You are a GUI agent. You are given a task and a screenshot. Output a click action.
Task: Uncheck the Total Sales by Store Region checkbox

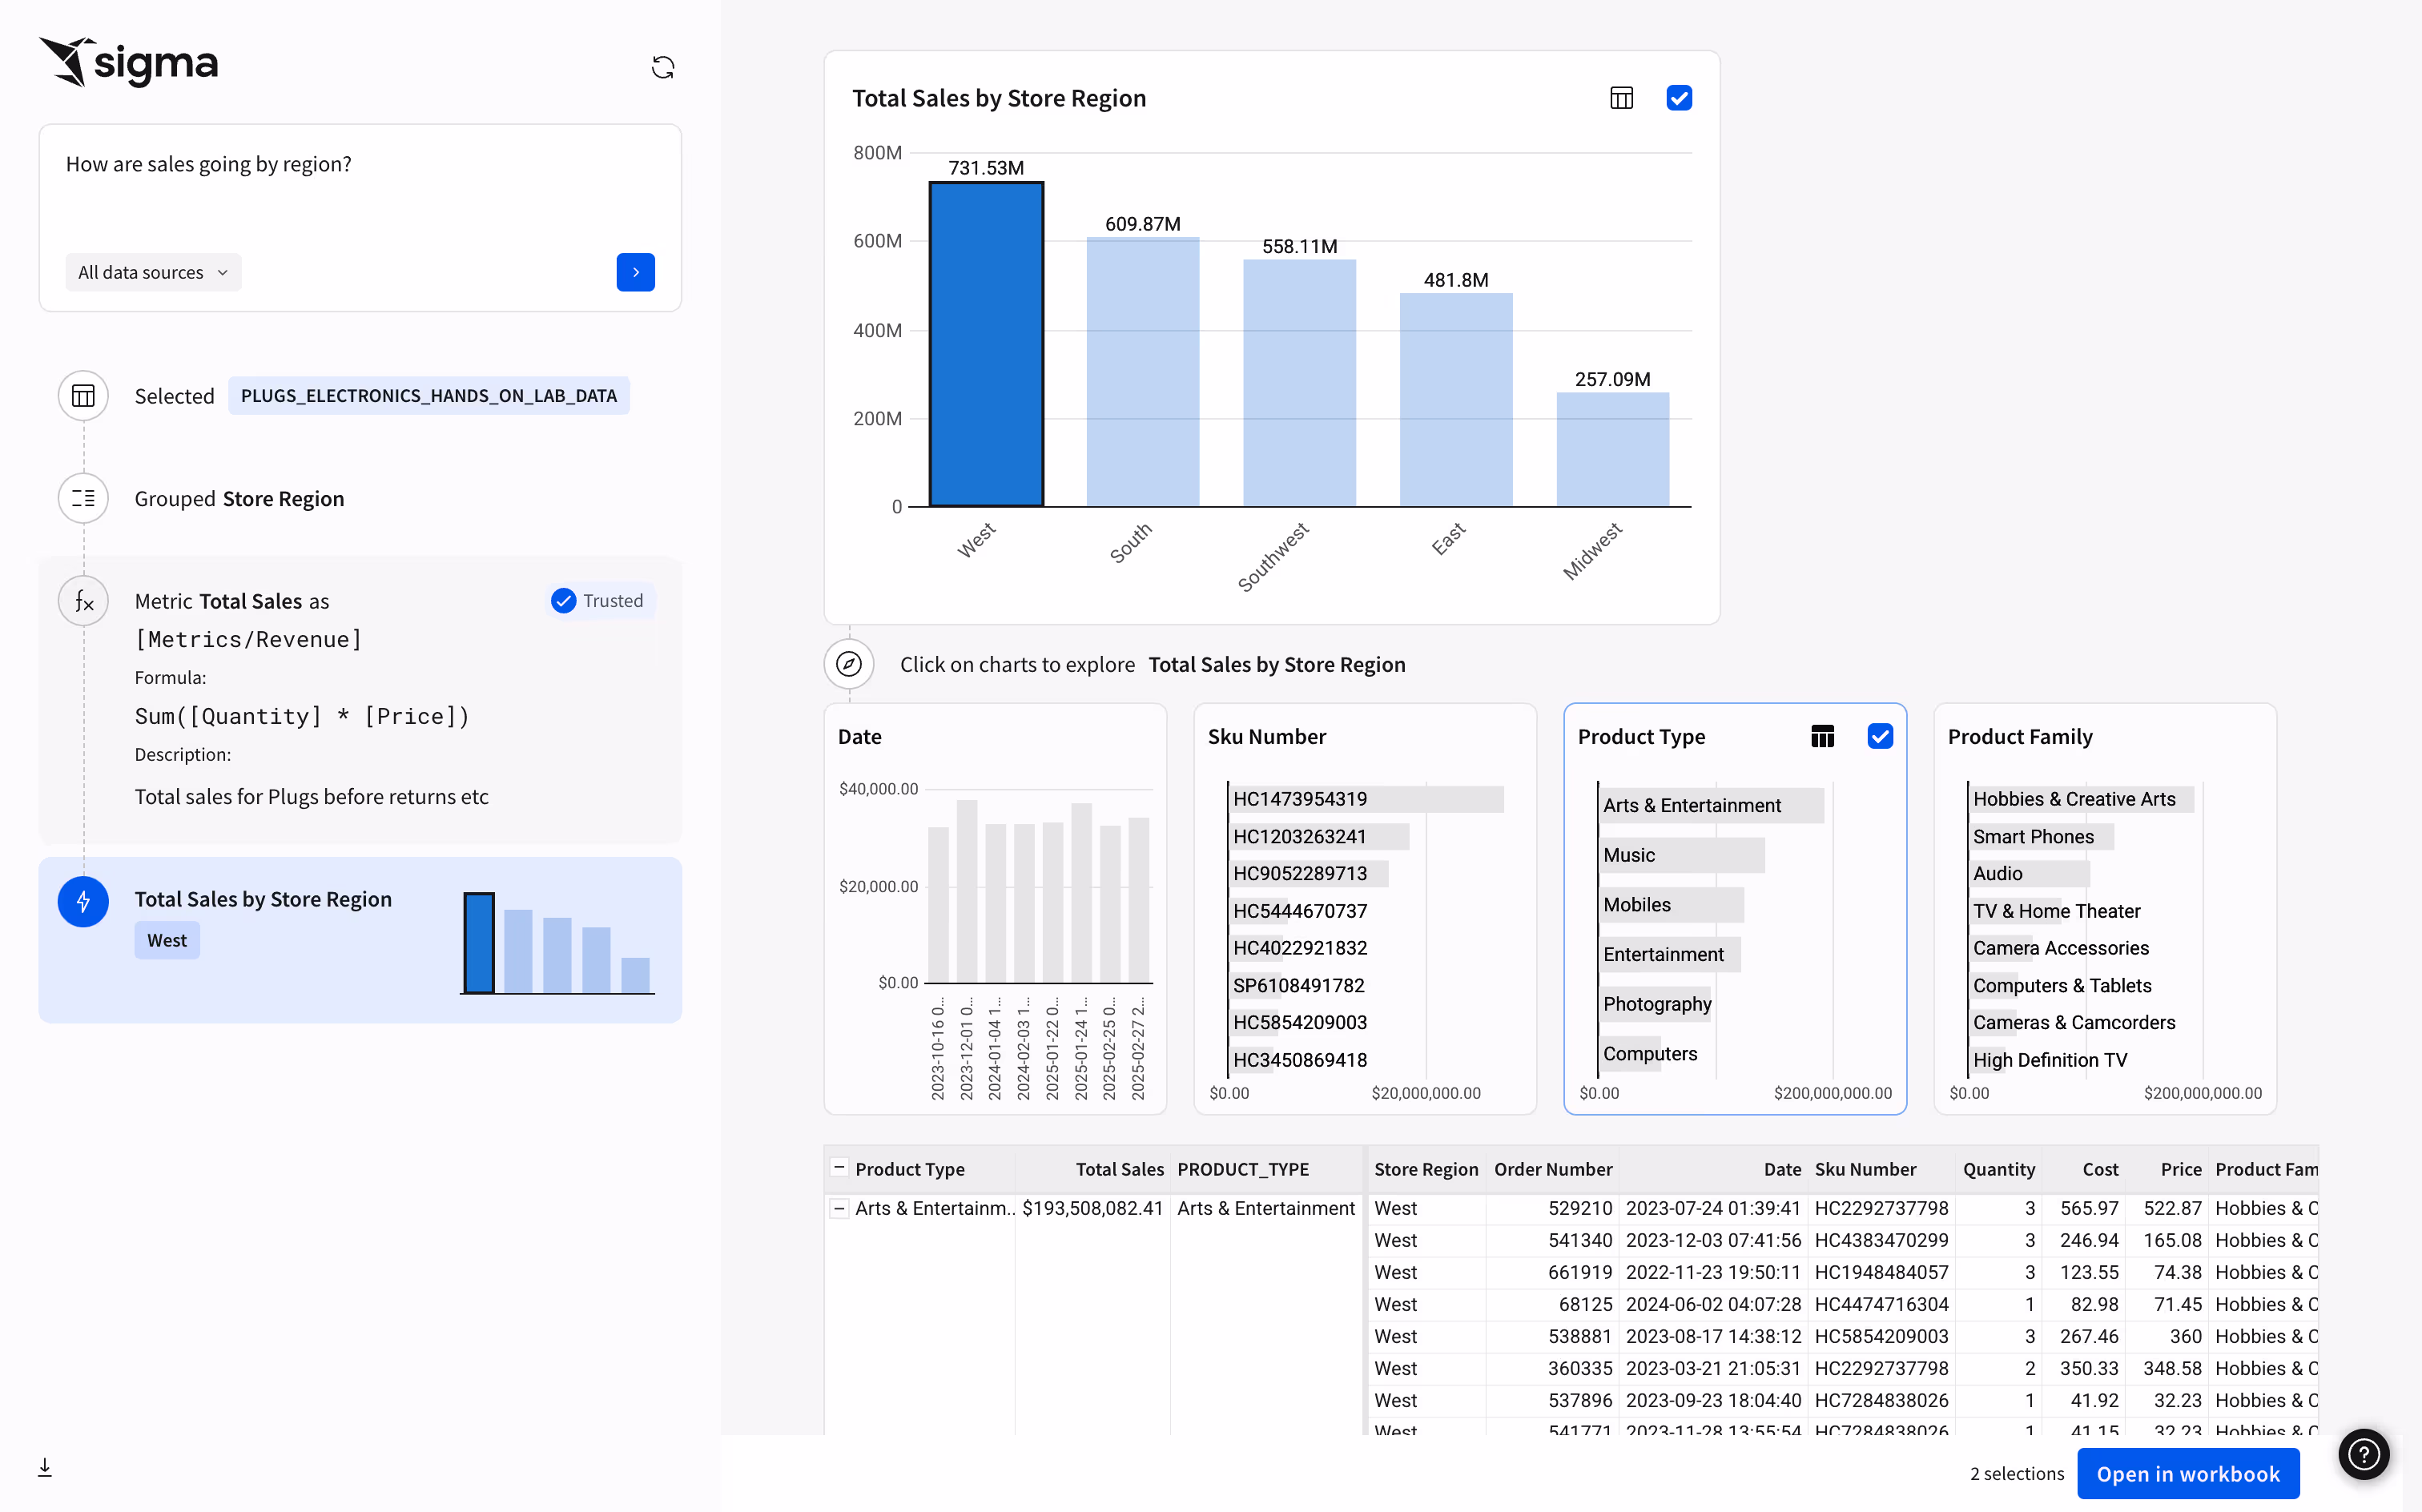point(1679,97)
